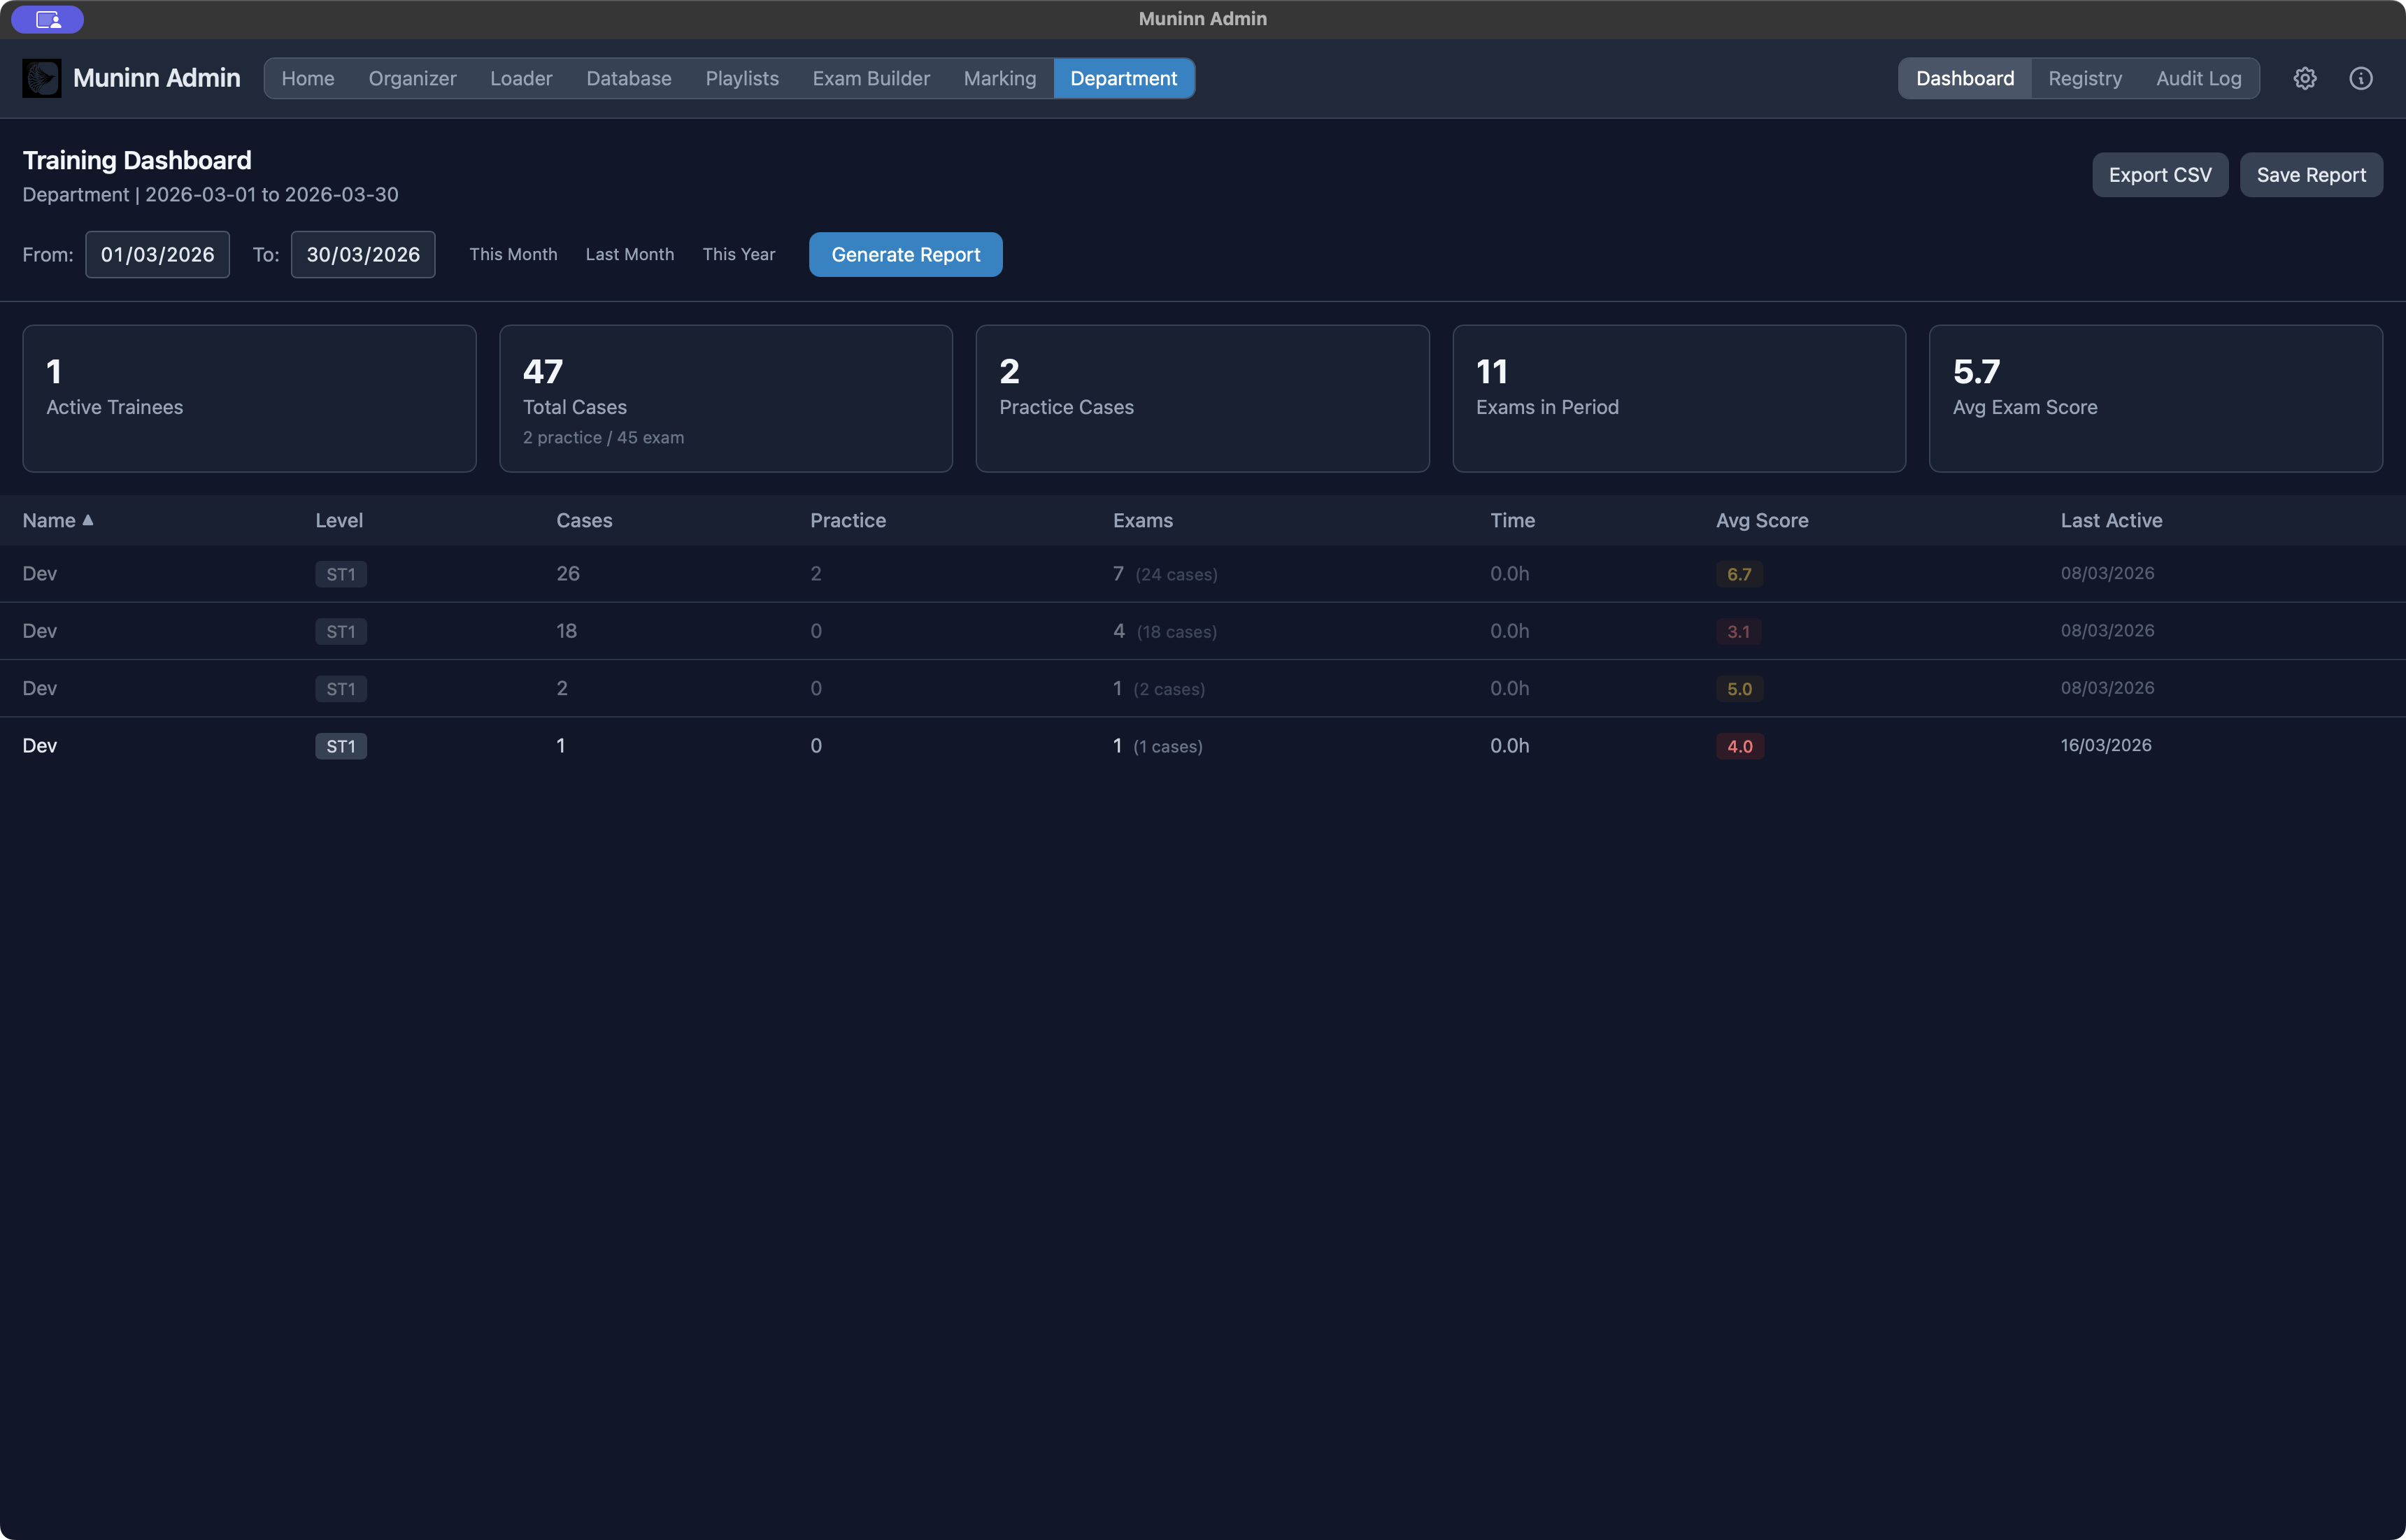Click the Save Report button
The width and height of the screenshot is (2406, 1540).
2311,175
